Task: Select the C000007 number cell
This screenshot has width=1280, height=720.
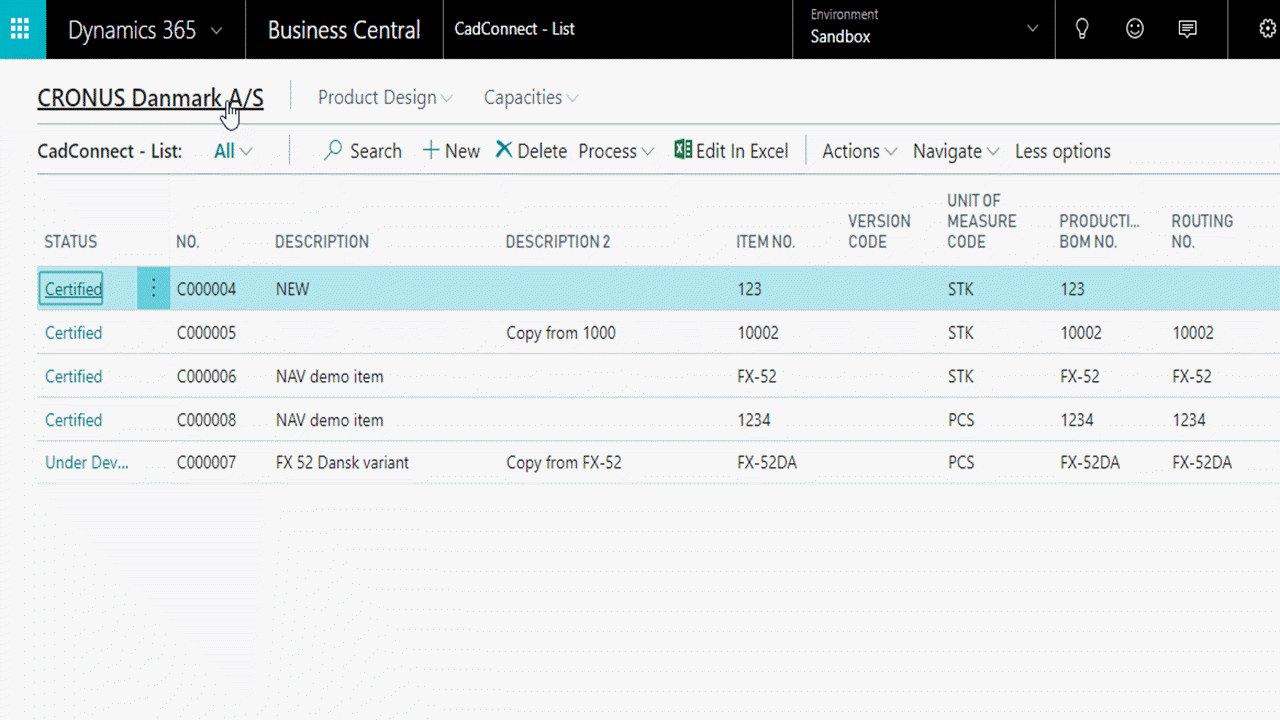Action: click(x=207, y=463)
